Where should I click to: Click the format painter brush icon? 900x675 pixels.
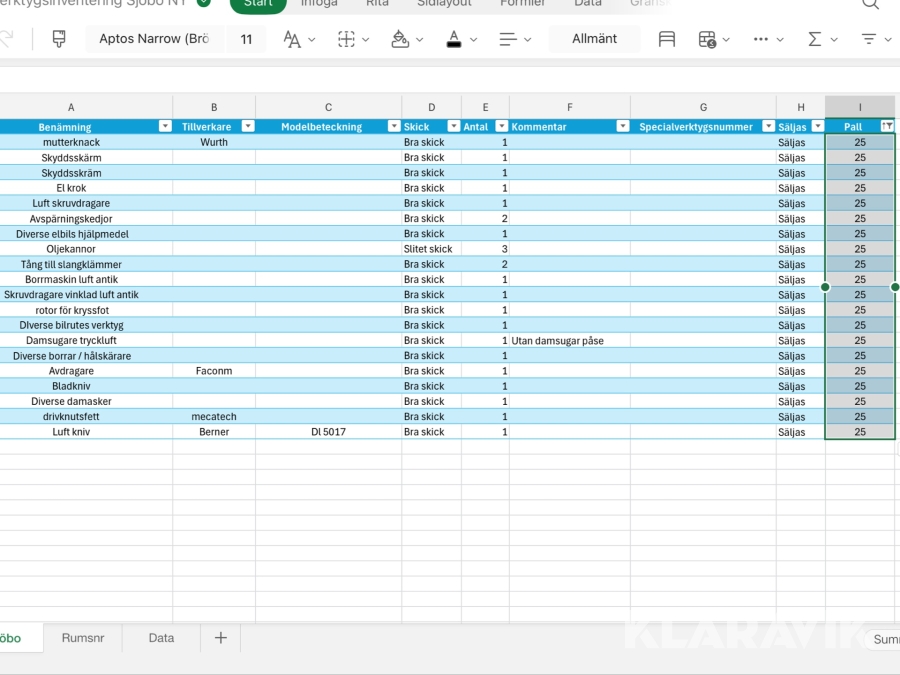point(59,39)
